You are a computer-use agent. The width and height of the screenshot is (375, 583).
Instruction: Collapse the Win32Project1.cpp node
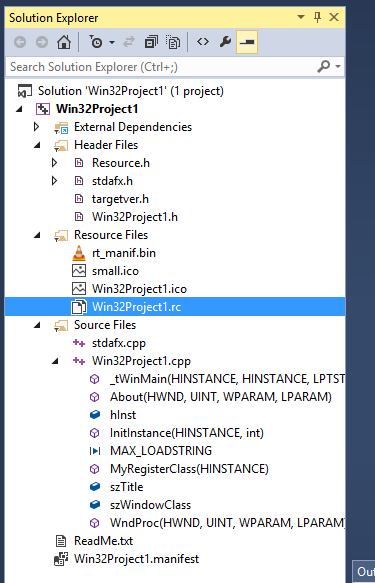(x=55, y=361)
